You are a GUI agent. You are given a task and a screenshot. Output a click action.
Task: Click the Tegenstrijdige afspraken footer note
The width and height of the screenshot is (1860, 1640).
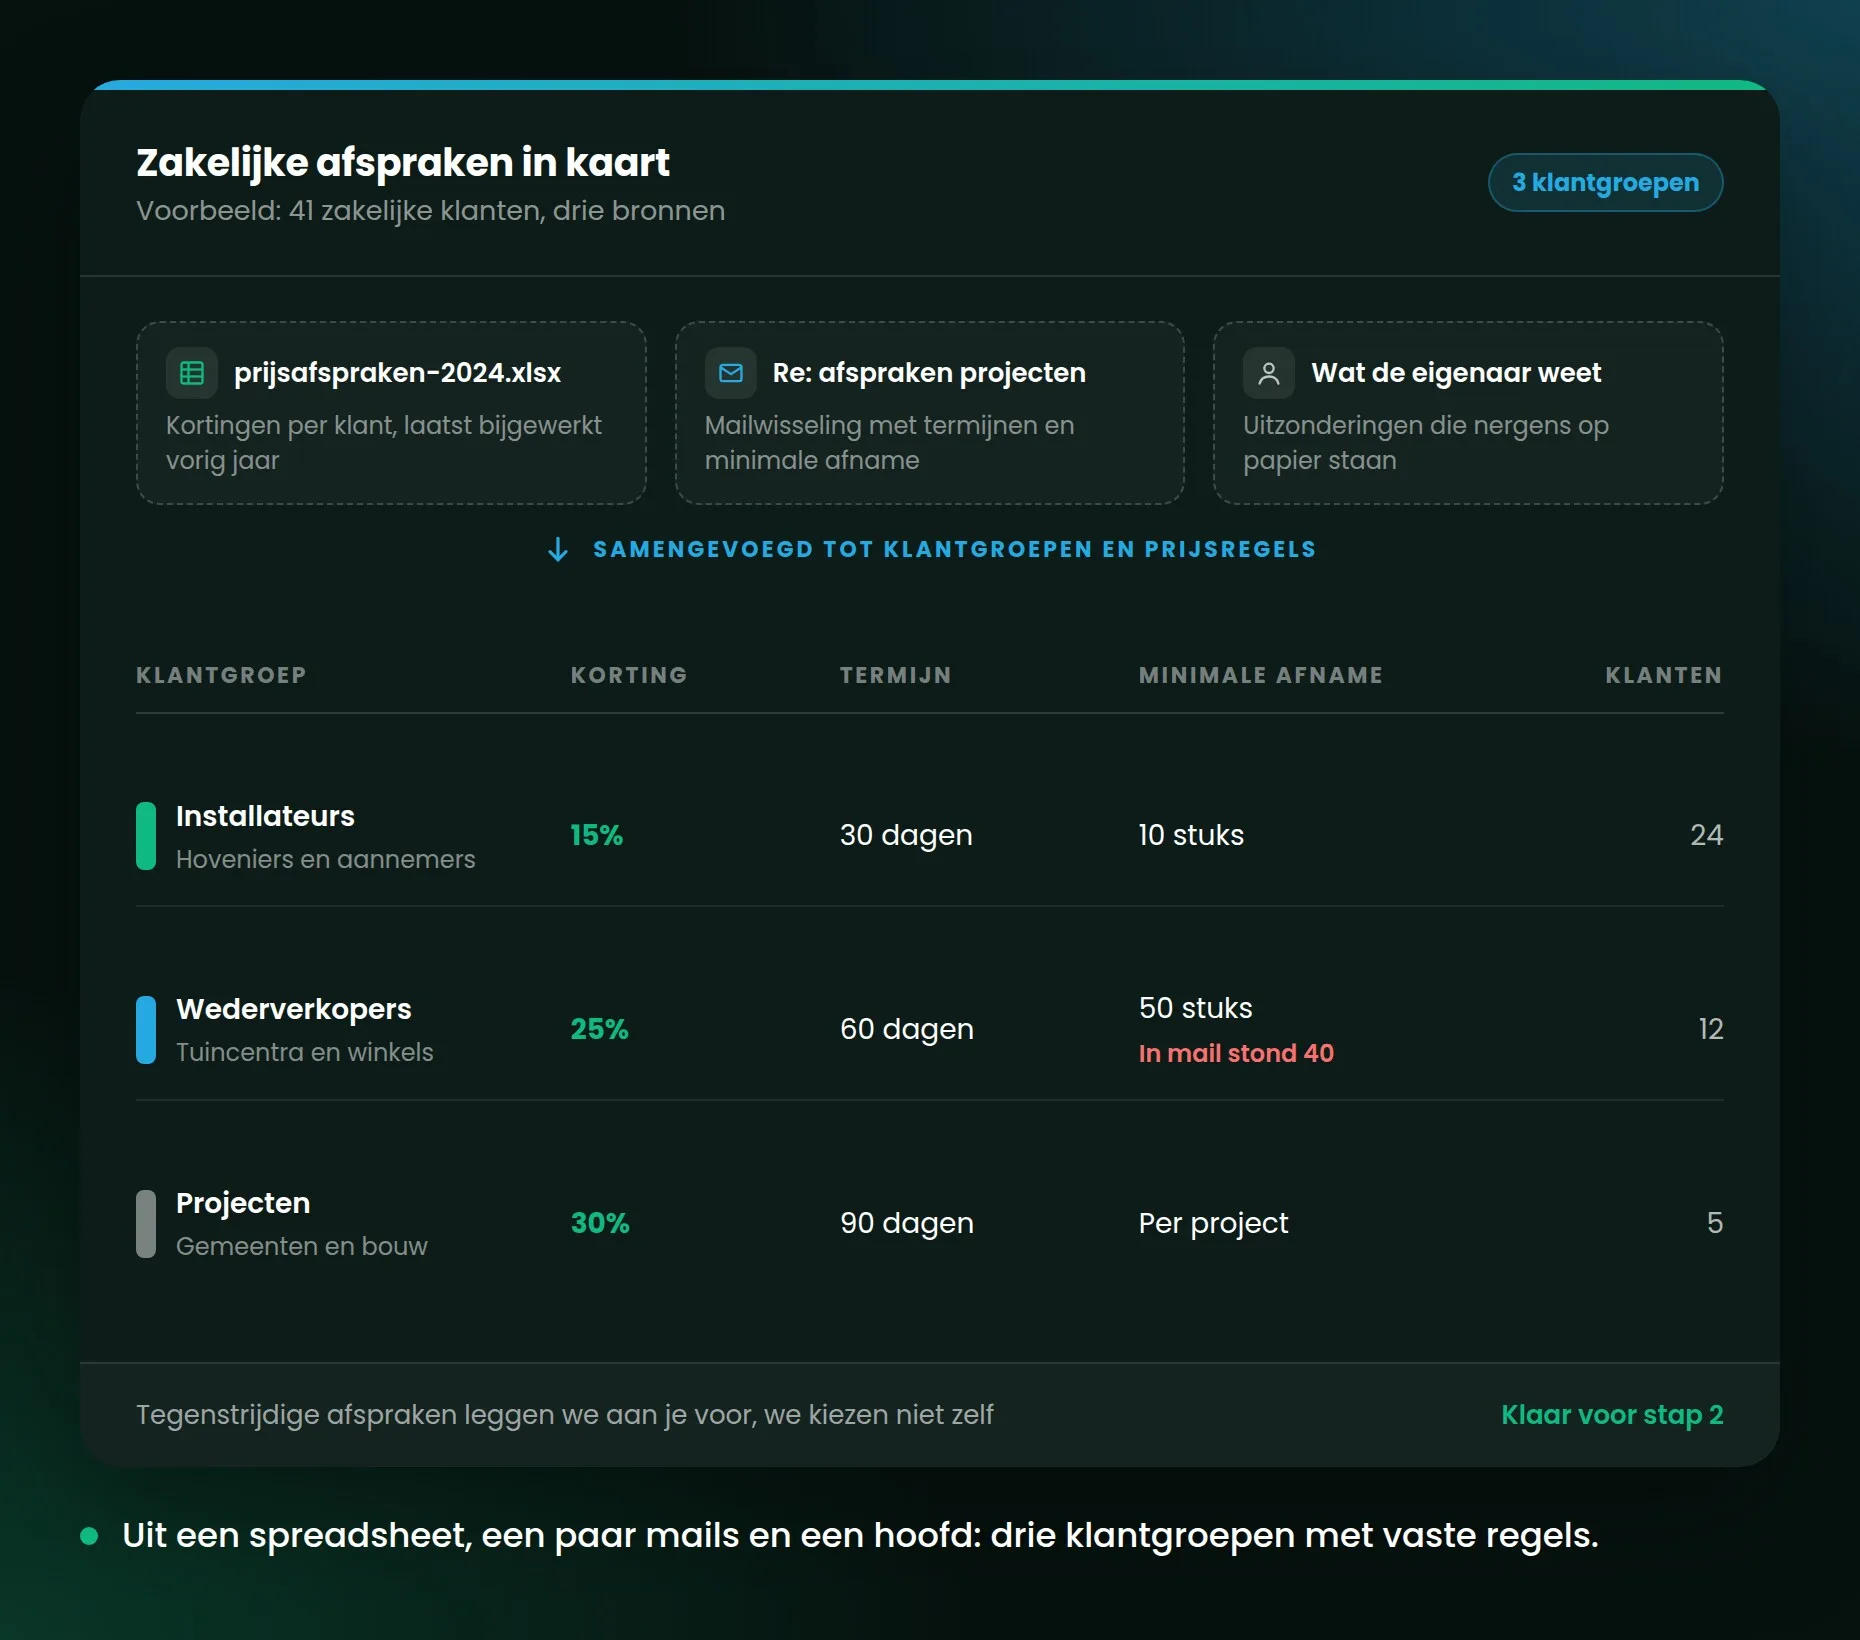pos(565,1415)
